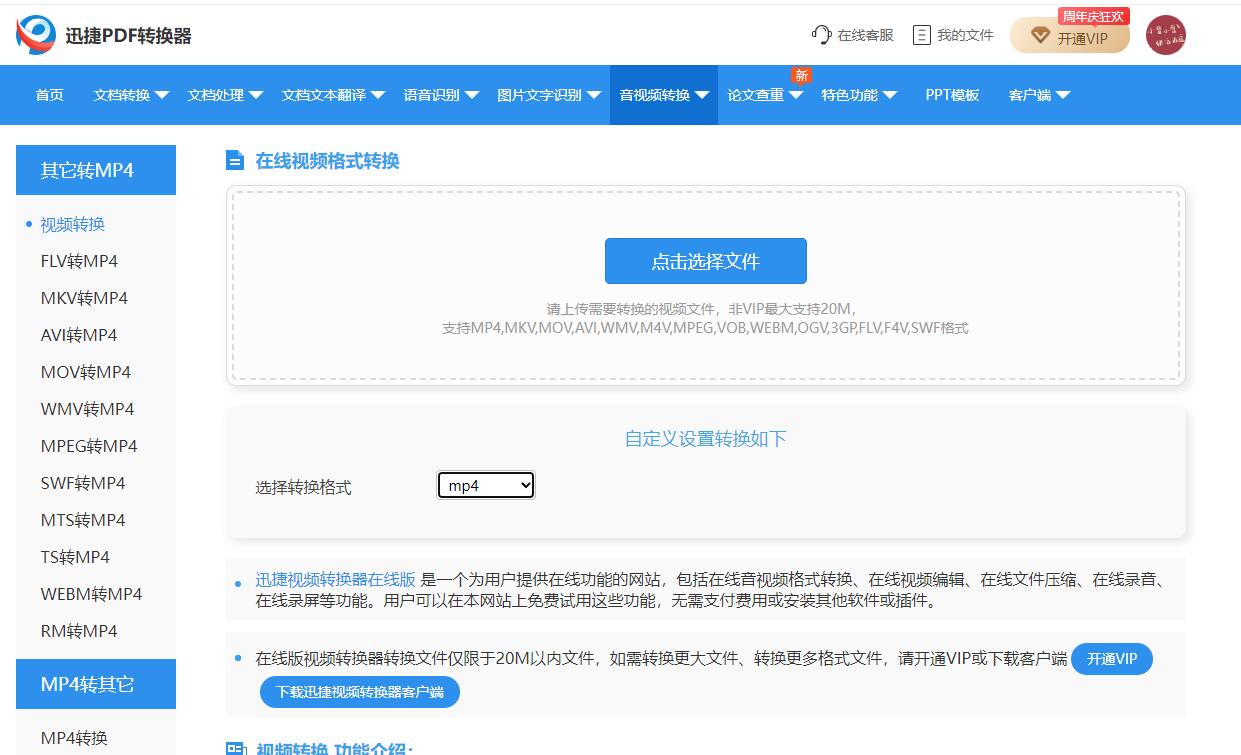Select TS转MP4 in the sidebar
Screen dimensions: 1241x755
tap(75, 557)
